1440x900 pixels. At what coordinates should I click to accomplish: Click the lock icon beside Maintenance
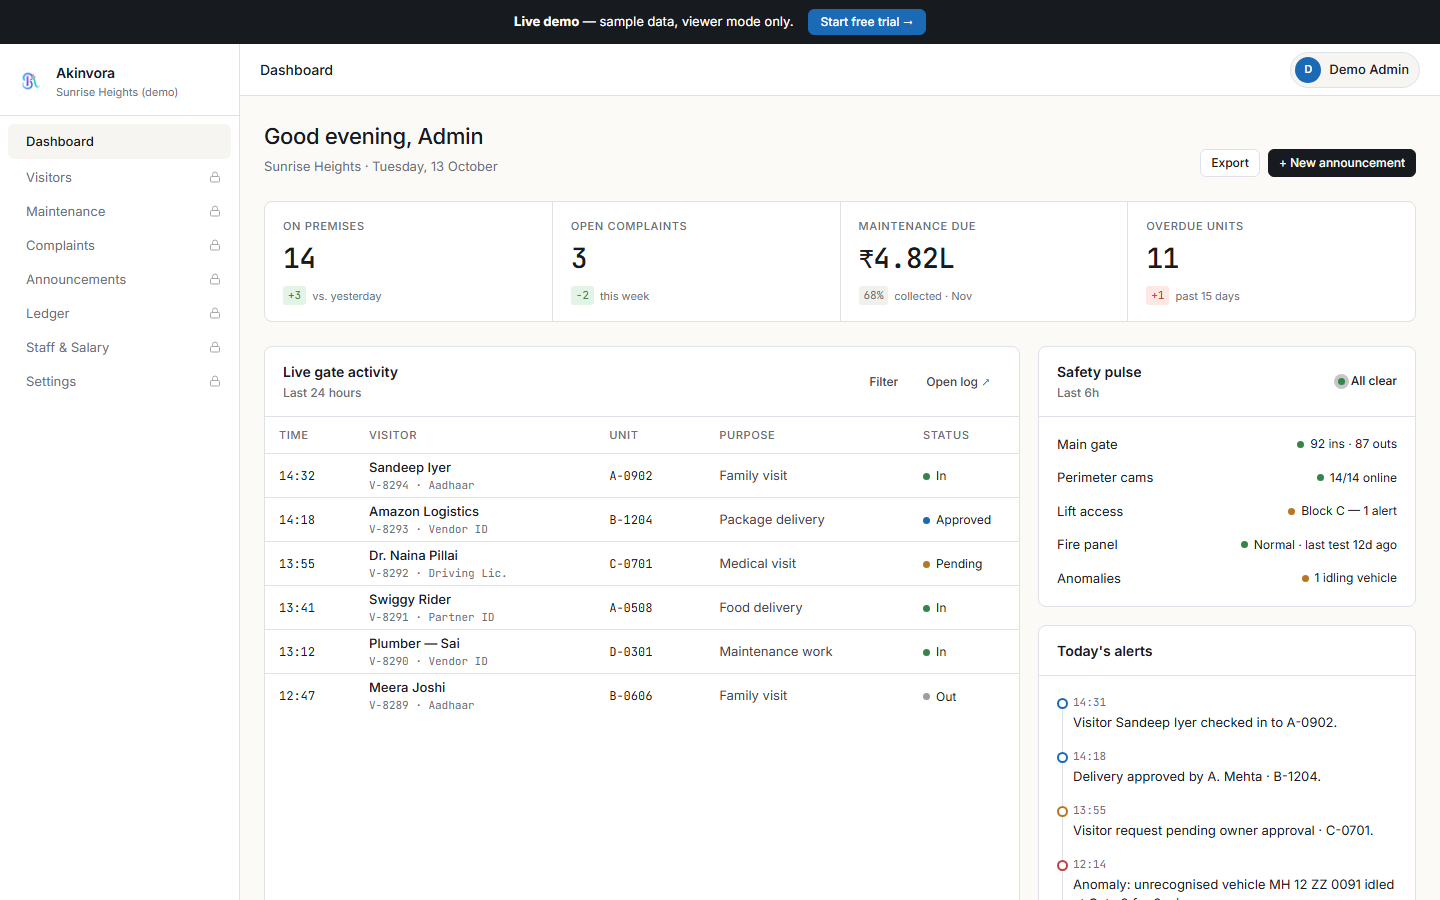click(x=215, y=211)
